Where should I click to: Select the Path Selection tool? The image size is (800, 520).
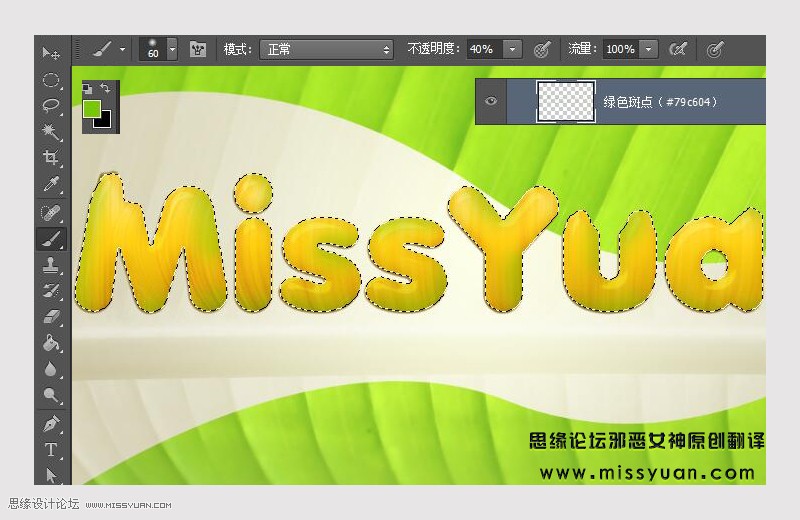51,475
